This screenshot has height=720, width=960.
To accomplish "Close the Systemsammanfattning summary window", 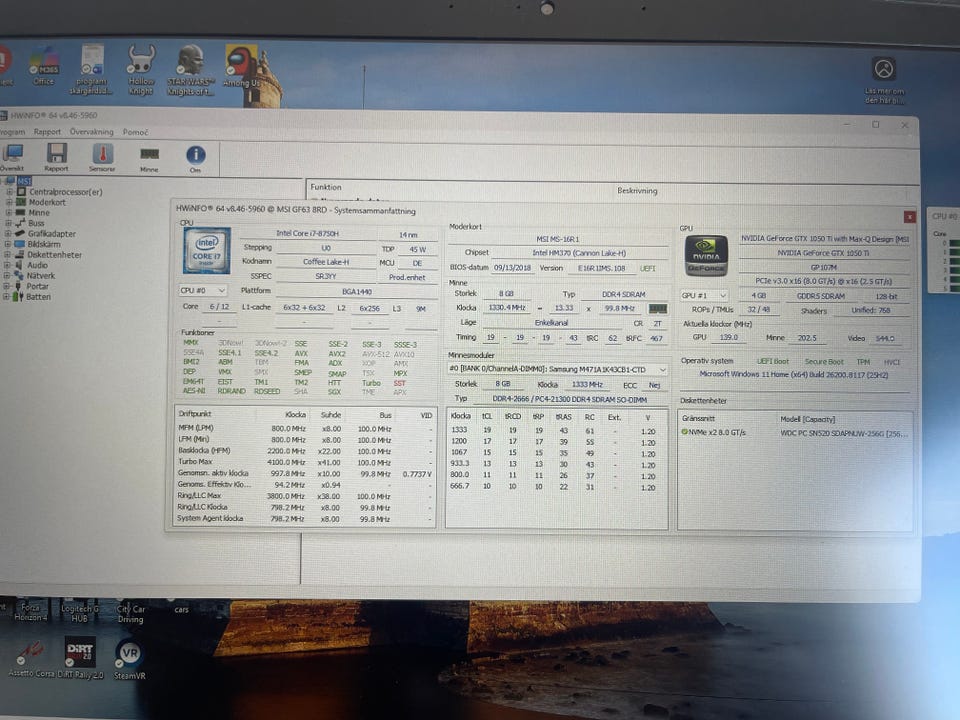I will point(909,216).
